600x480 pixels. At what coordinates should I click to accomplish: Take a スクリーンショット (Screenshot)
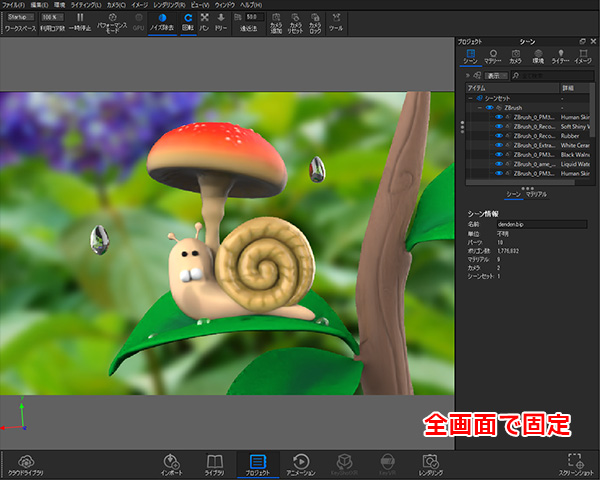pos(574,460)
